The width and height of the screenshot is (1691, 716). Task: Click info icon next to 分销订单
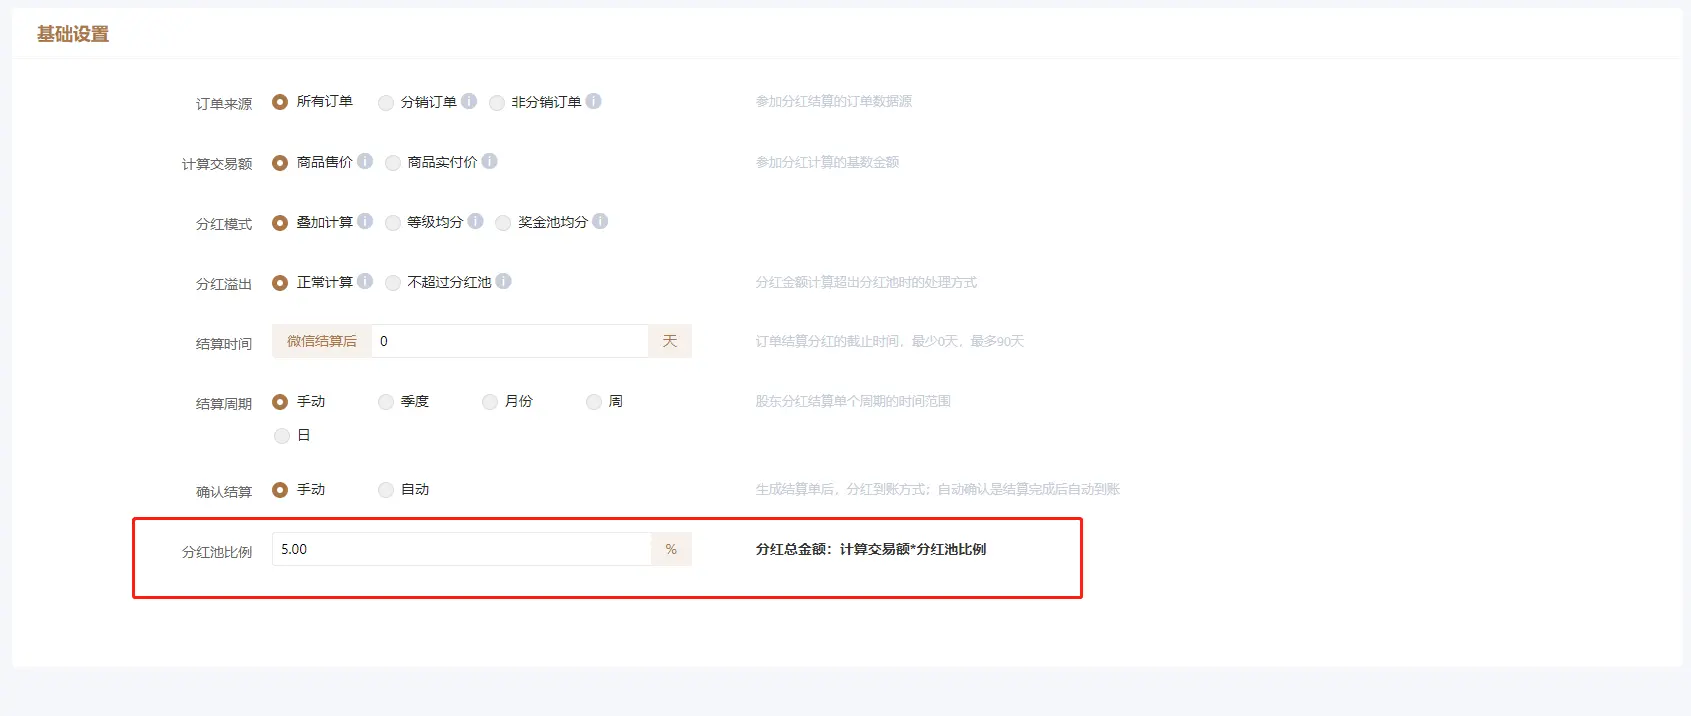tap(469, 101)
